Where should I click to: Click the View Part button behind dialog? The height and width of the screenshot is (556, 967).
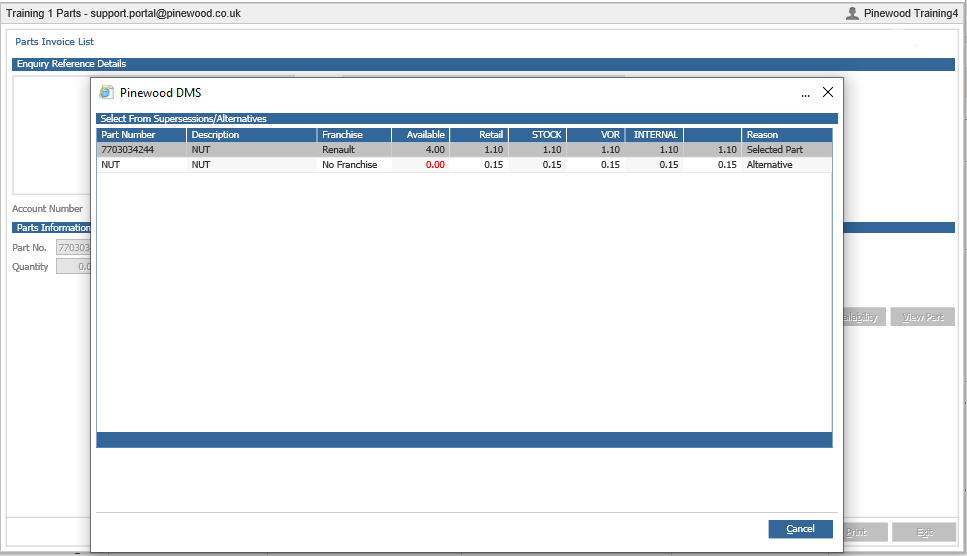[x=923, y=317]
